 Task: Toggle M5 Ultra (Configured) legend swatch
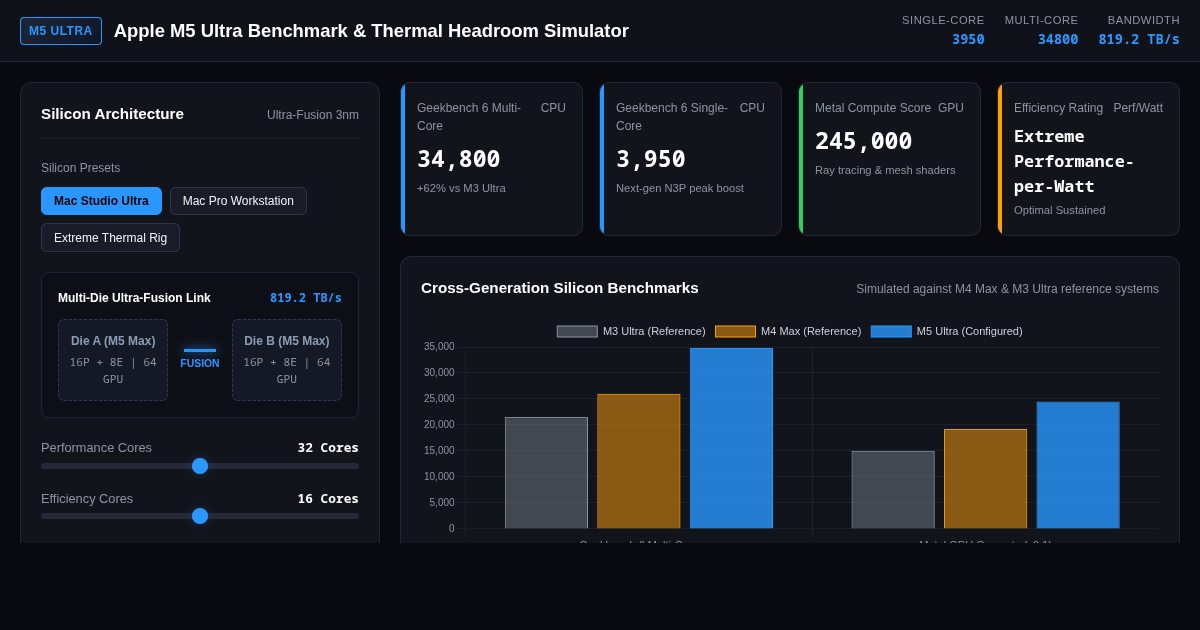tap(891, 331)
